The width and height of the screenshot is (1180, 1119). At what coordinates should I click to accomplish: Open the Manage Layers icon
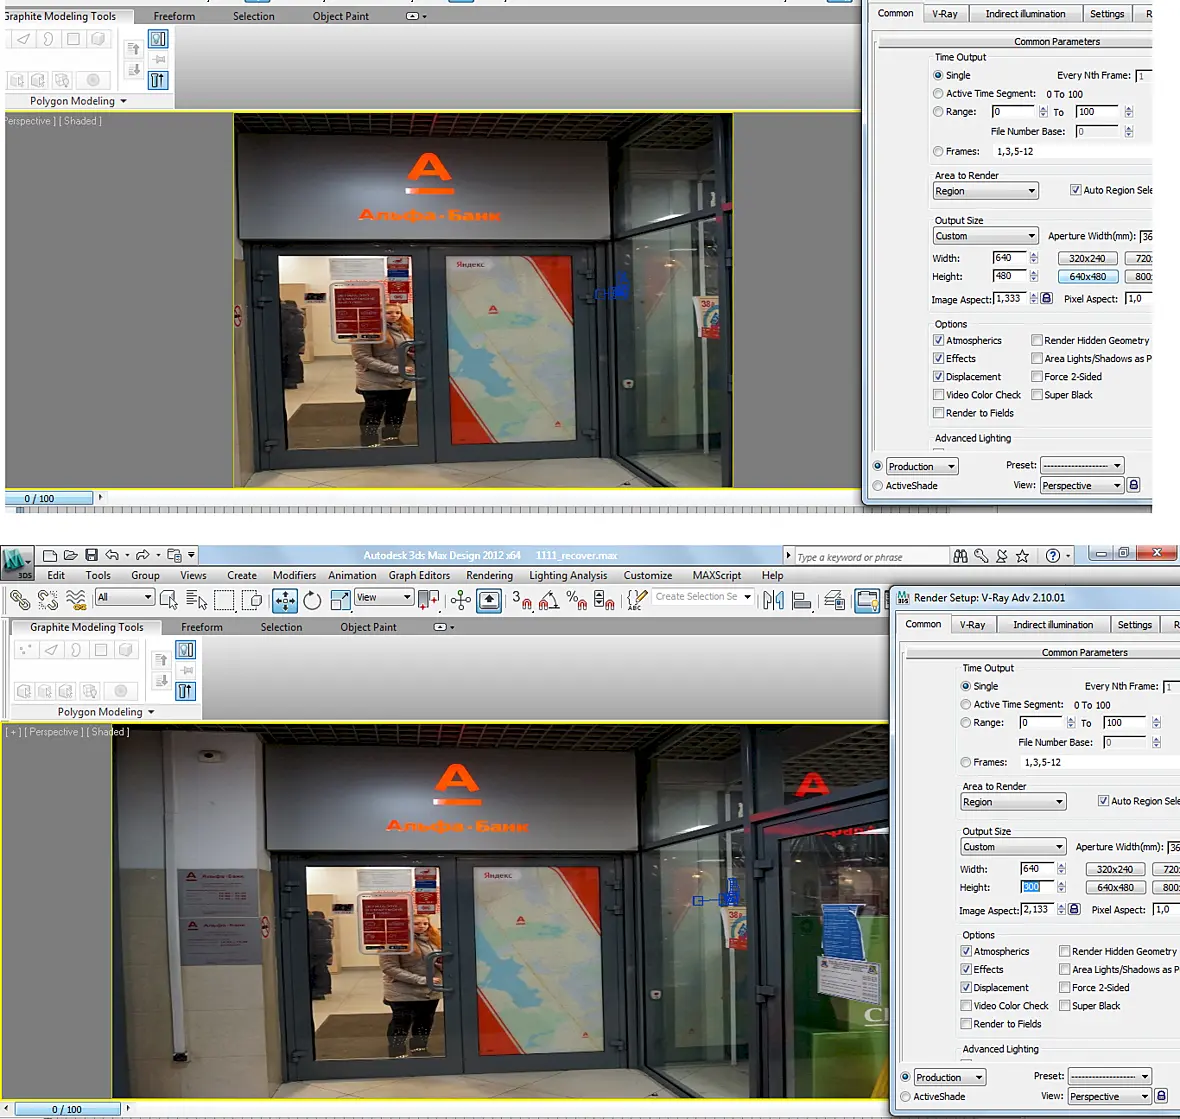pos(834,600)
